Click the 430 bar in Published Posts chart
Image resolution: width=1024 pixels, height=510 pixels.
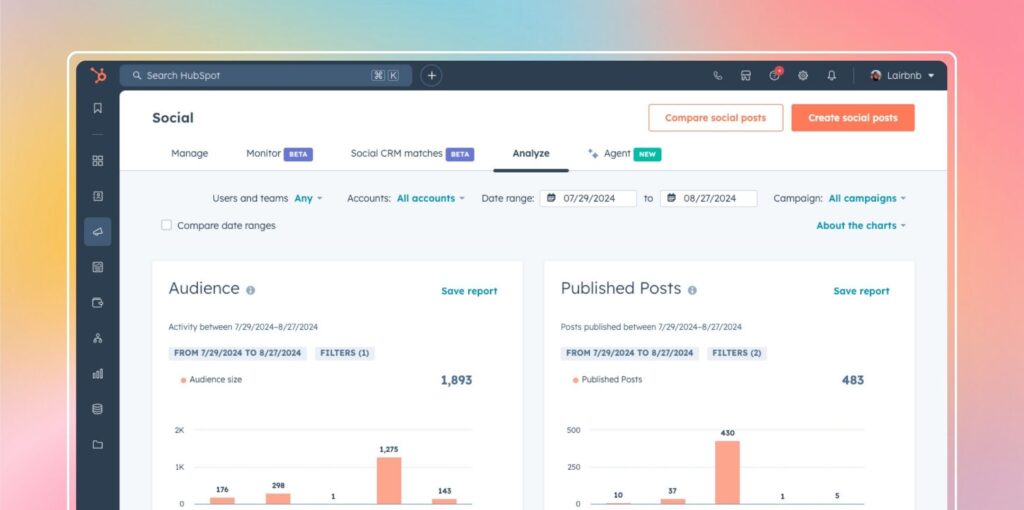tap(727, 472)
